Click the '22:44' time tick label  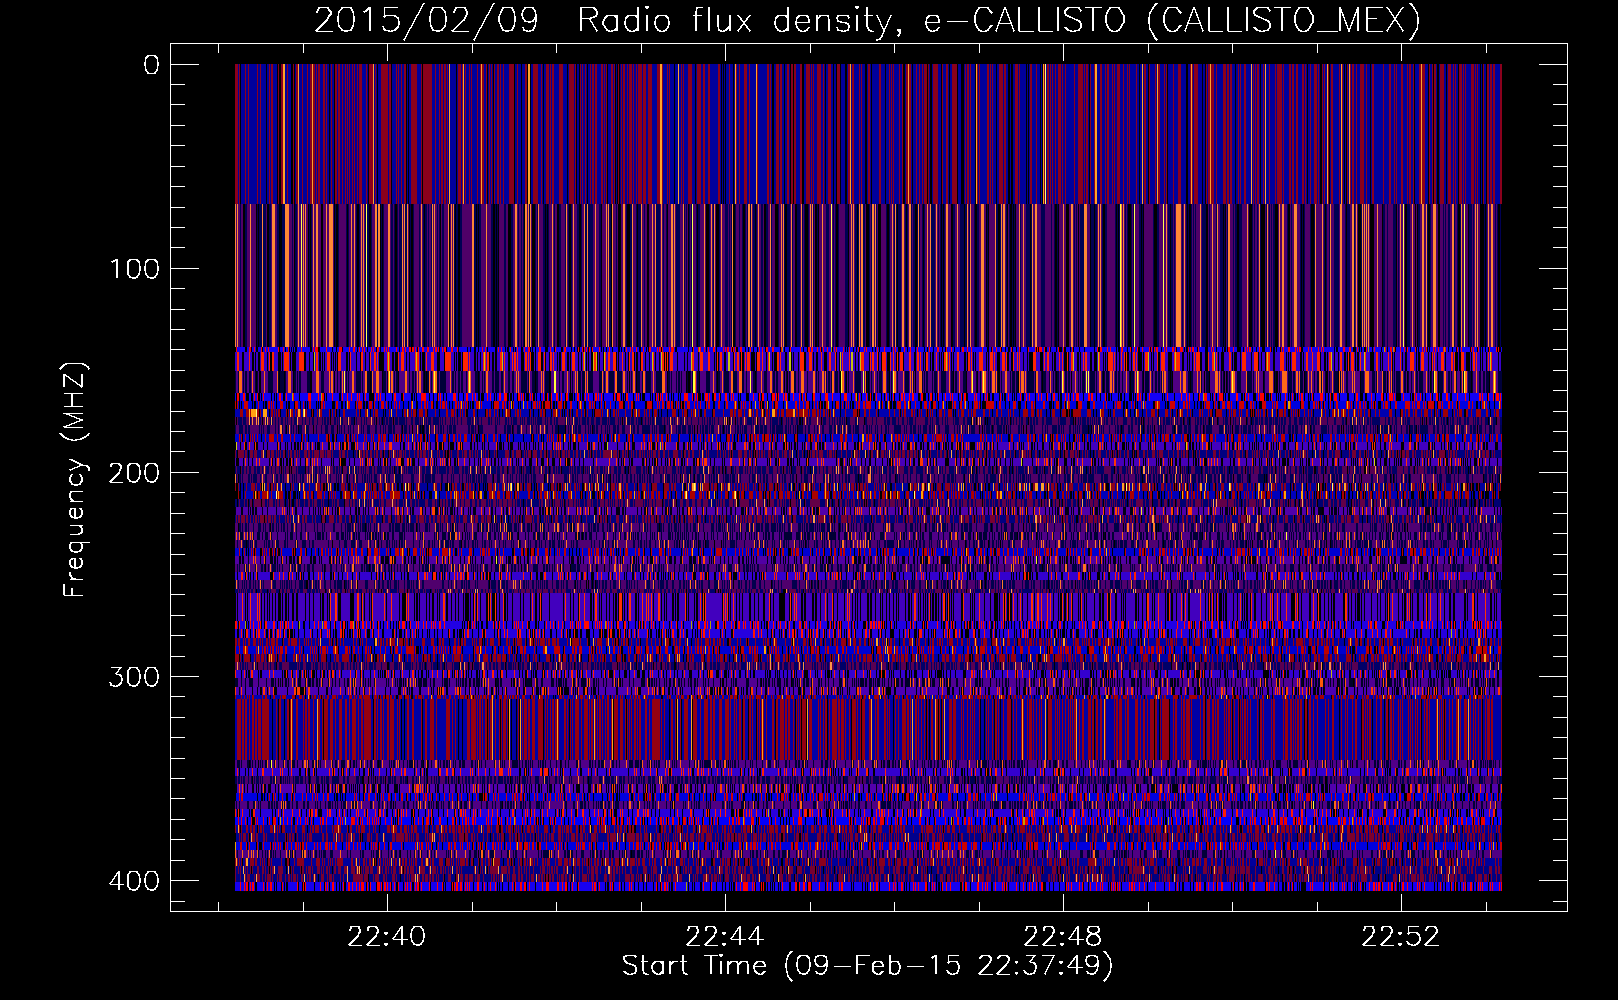point(724,937)
